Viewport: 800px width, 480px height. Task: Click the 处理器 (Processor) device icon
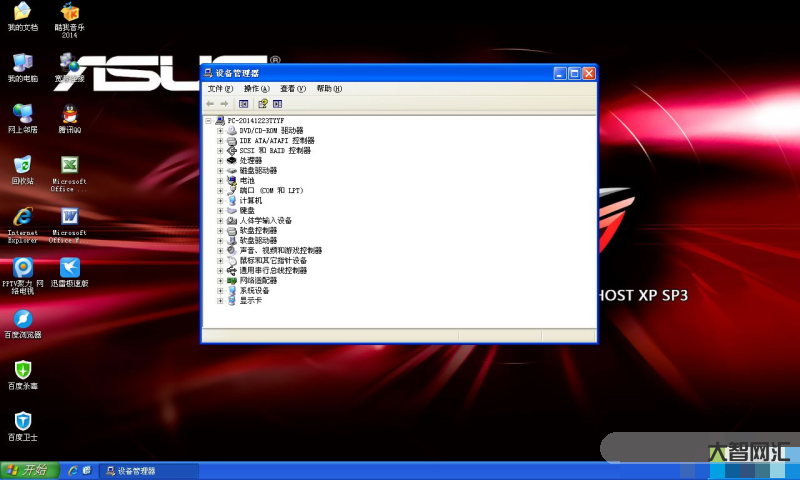point(231,160)
